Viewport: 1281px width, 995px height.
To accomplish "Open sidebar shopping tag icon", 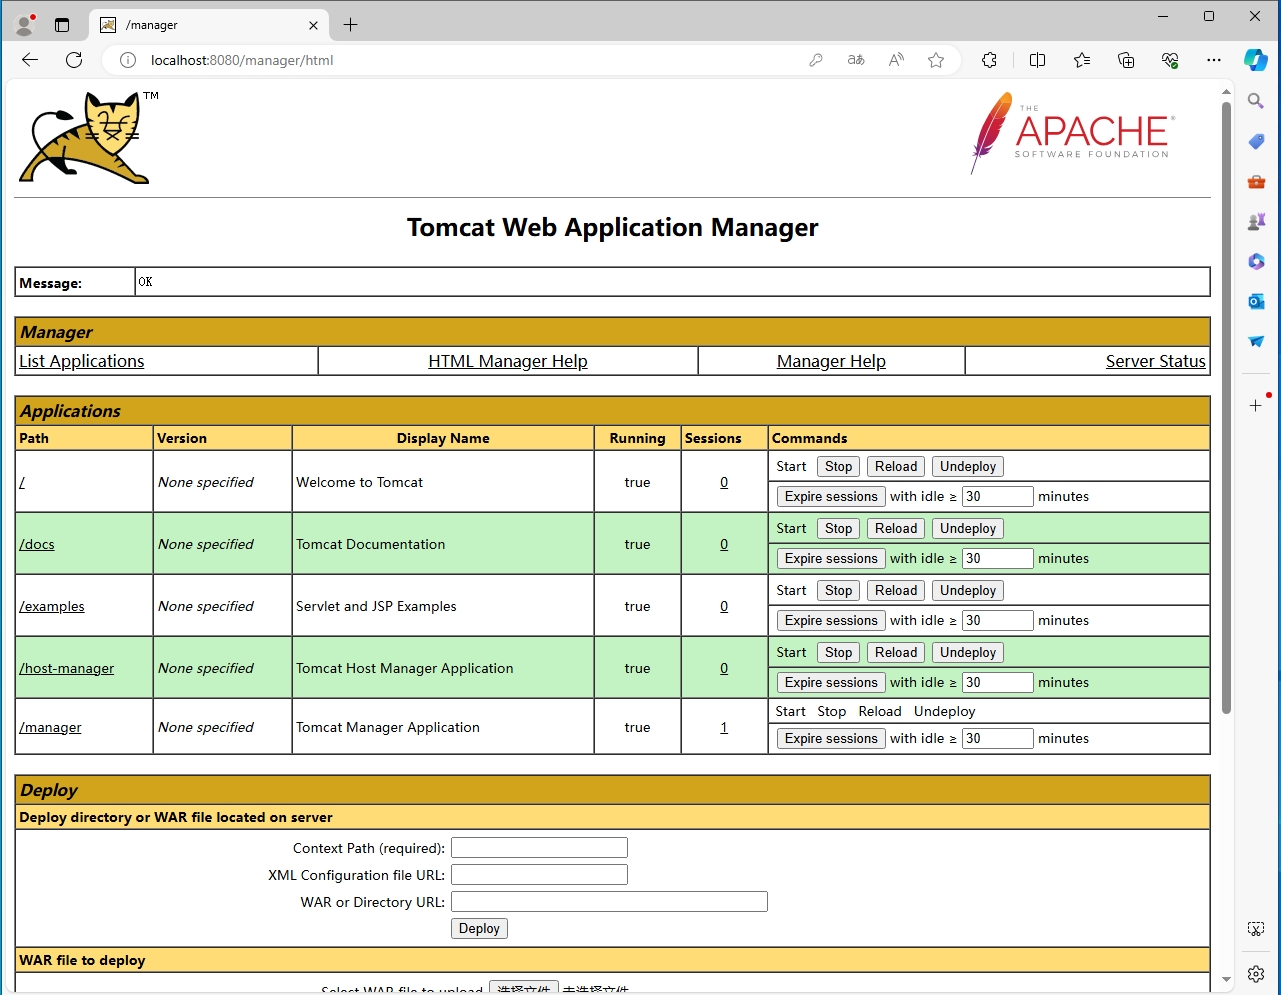I will (x=1256, y=141).
